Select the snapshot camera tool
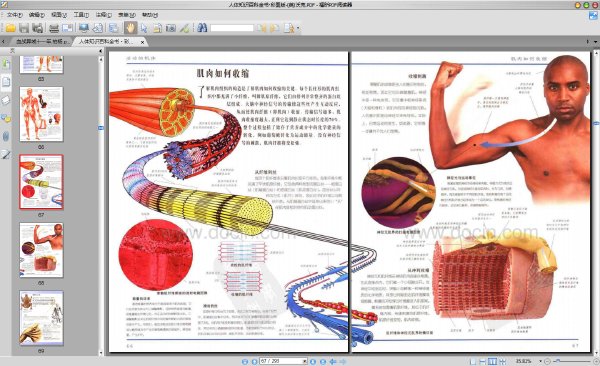 171,28
